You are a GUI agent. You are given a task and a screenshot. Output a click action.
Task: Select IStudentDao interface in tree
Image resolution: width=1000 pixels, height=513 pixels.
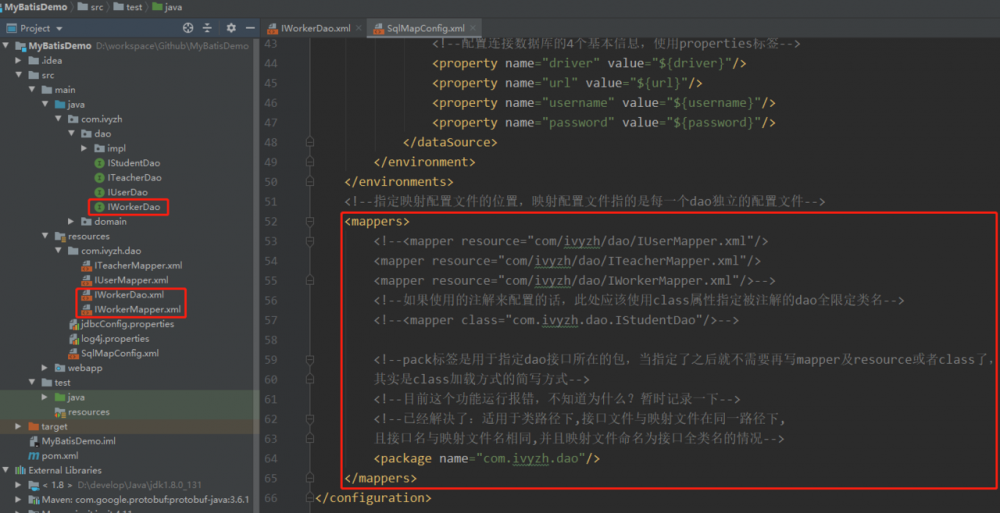point(132,163)
